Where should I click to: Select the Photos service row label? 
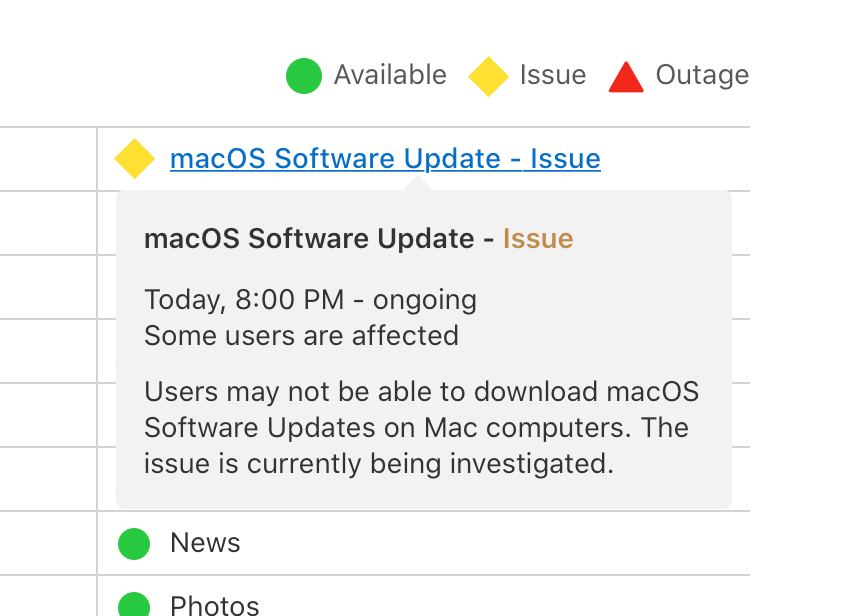[215, 605]
